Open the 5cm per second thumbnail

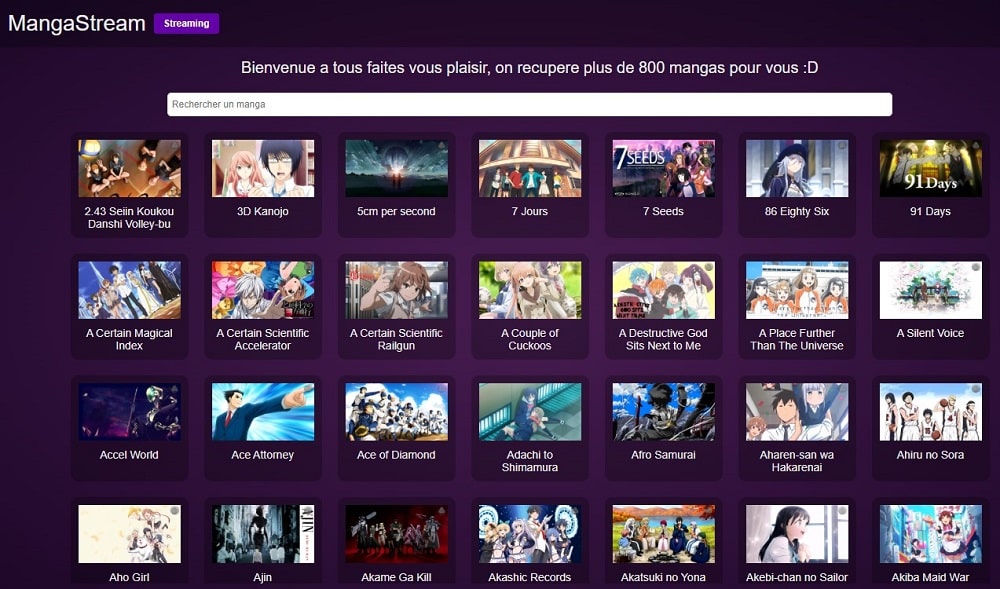click(x=396, y=168)
